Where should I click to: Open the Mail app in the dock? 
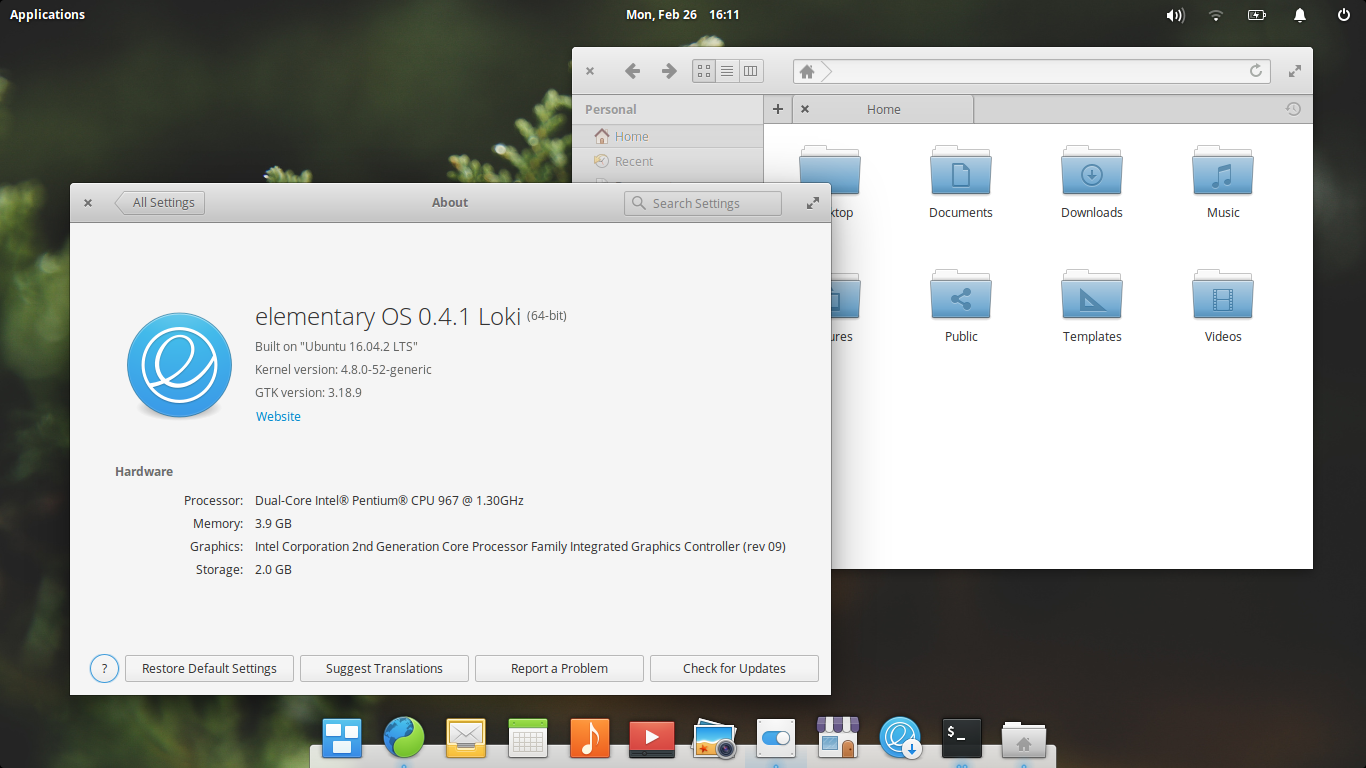(x=466, y=739)
